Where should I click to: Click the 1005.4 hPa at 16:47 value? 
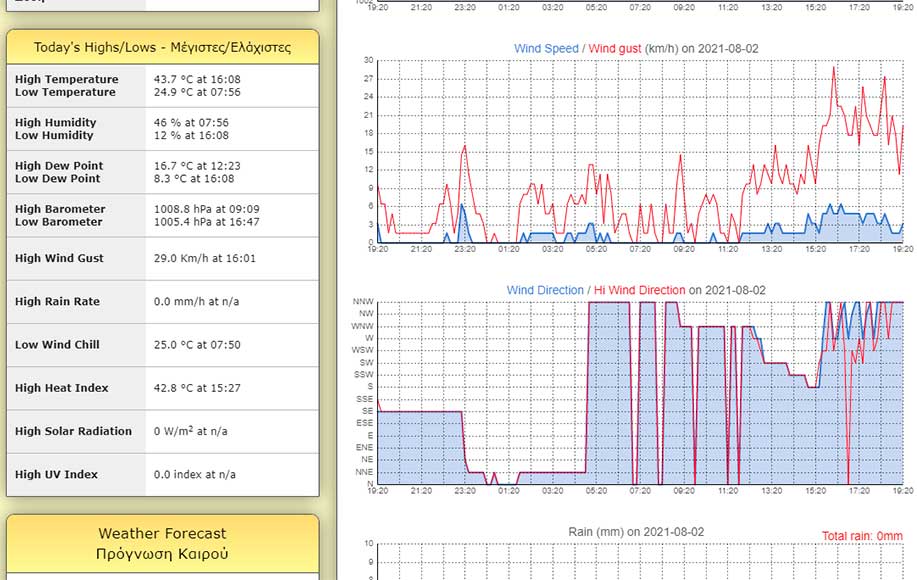[x=206, y=222]
